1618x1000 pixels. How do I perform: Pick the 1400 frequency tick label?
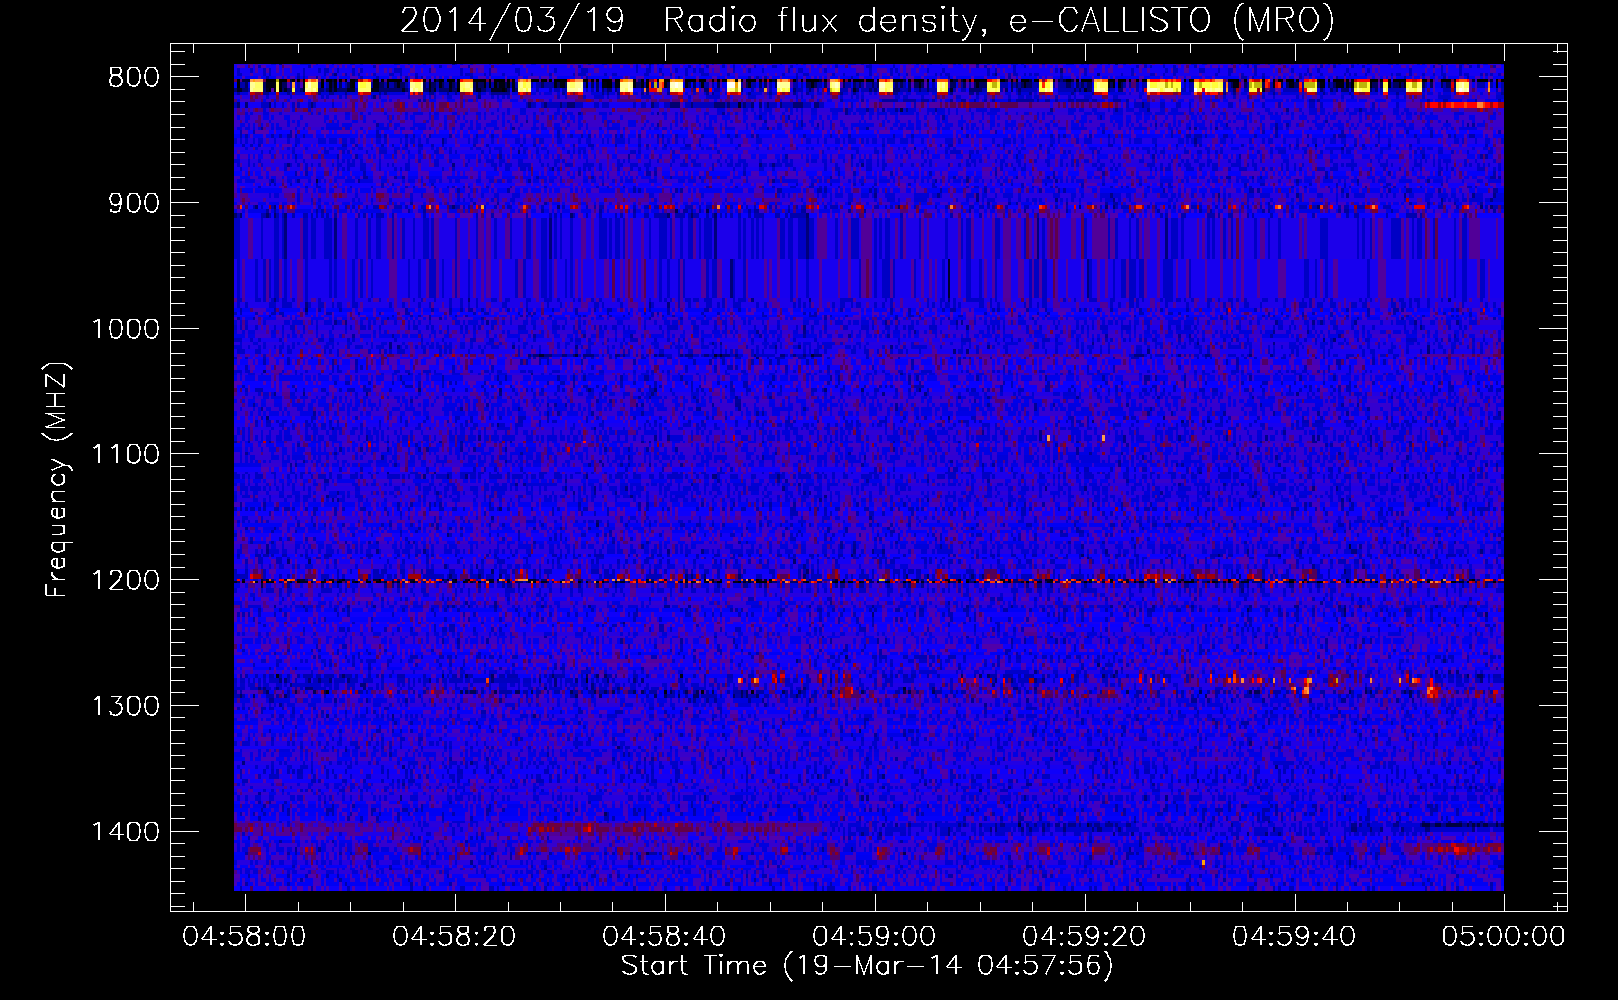[125, 832]
